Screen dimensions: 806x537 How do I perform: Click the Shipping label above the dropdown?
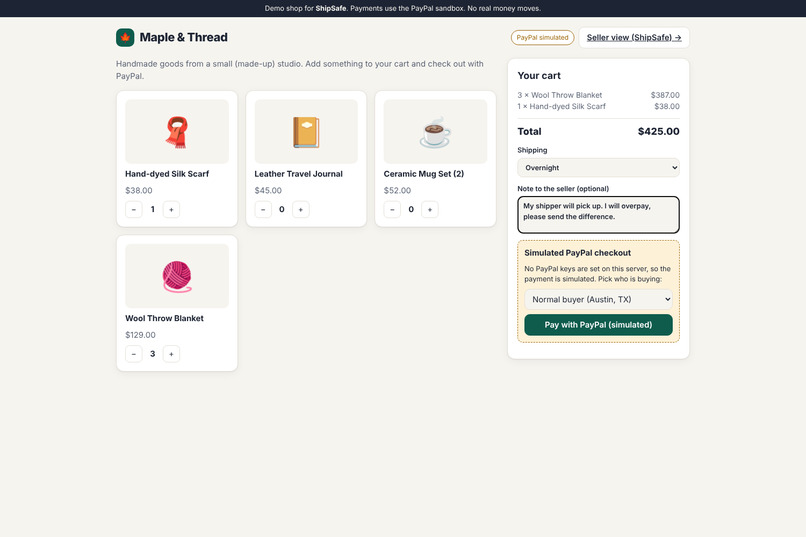[x=532, y=150]
